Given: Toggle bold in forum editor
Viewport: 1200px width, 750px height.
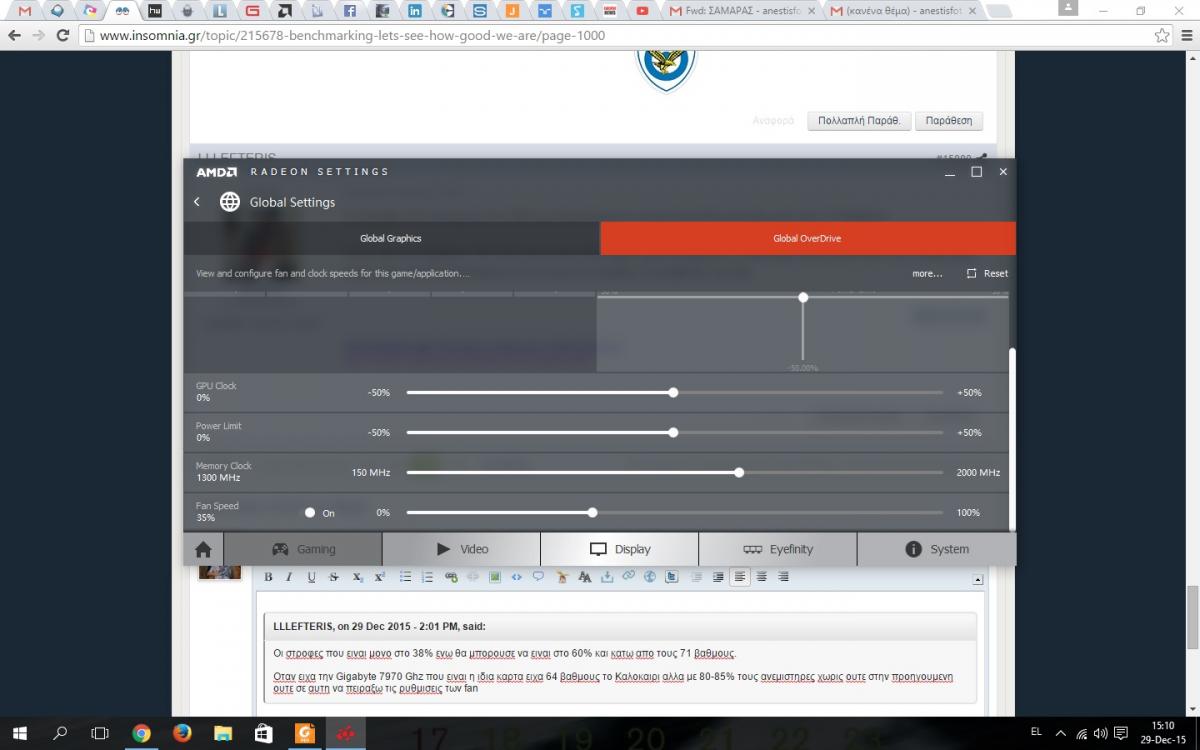Looking at the screenshot, I should [x=268, y=577].
